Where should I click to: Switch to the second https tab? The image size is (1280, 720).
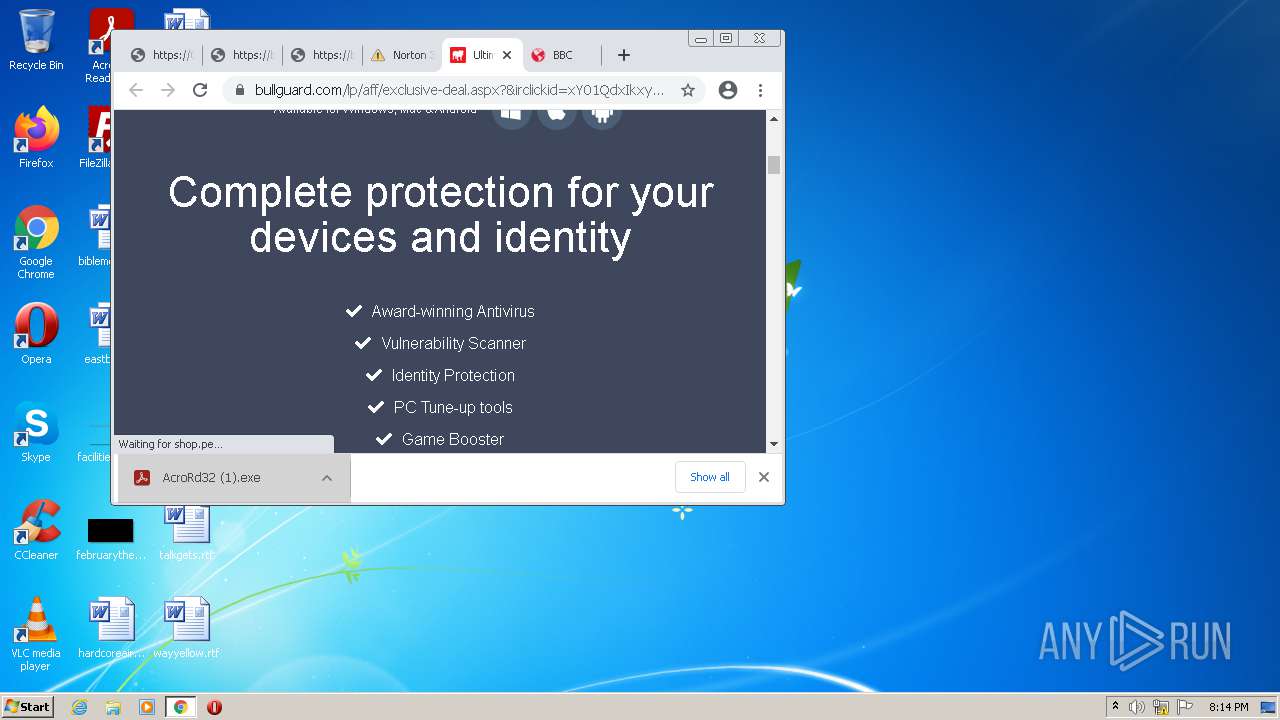pyautogui.click(x=242, y=55)
